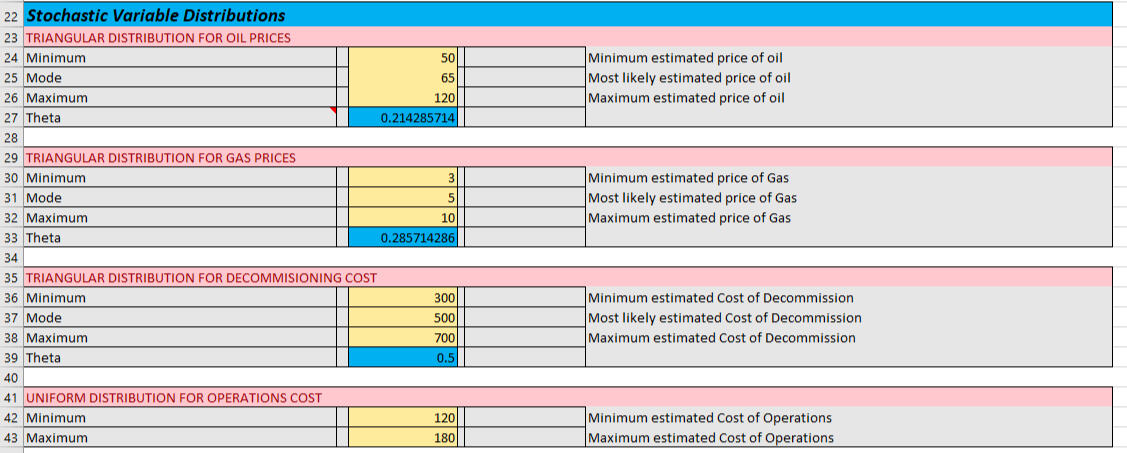Select the oil Theta cell showing 0.214285714
The image size is (1127, 453).
pyautogui.click(x=403, y=118)
